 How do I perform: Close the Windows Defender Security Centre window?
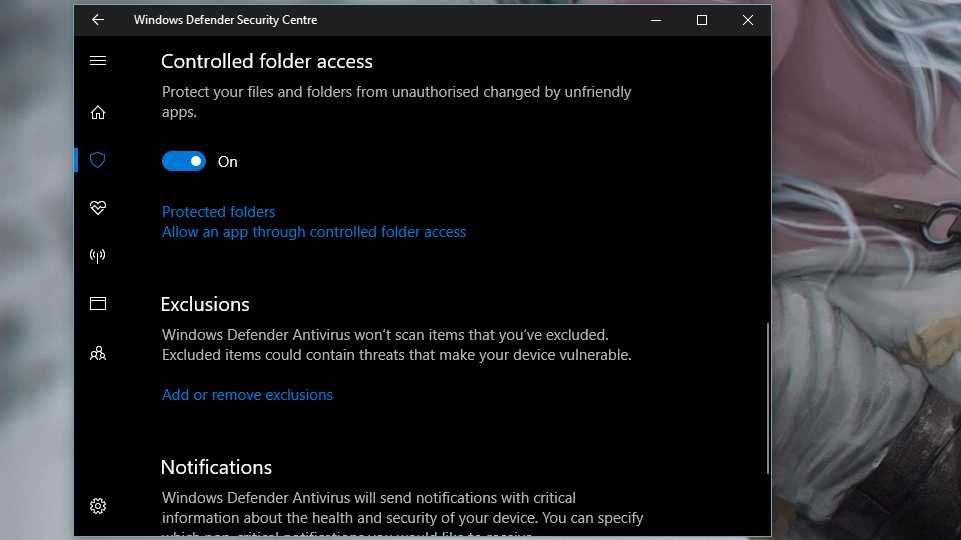[x=748, y=20]
